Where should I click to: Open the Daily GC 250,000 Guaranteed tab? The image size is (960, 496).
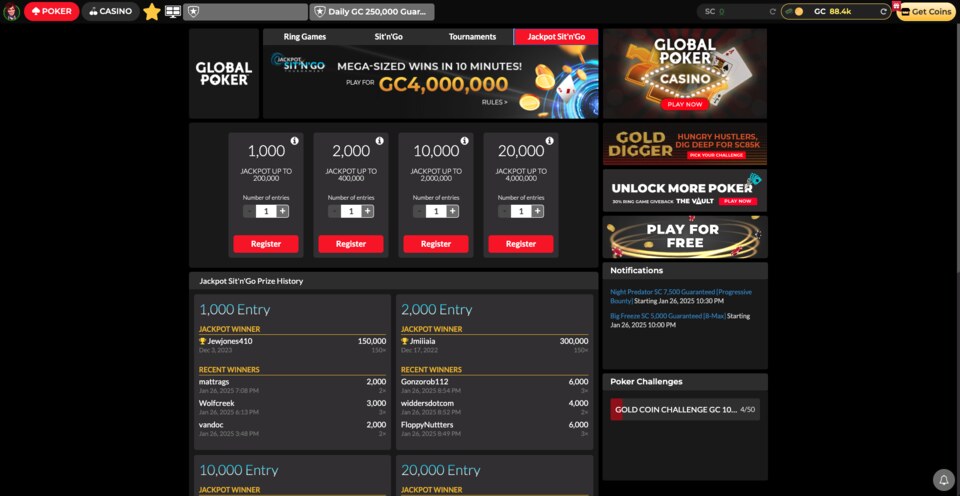click(372, 12)
